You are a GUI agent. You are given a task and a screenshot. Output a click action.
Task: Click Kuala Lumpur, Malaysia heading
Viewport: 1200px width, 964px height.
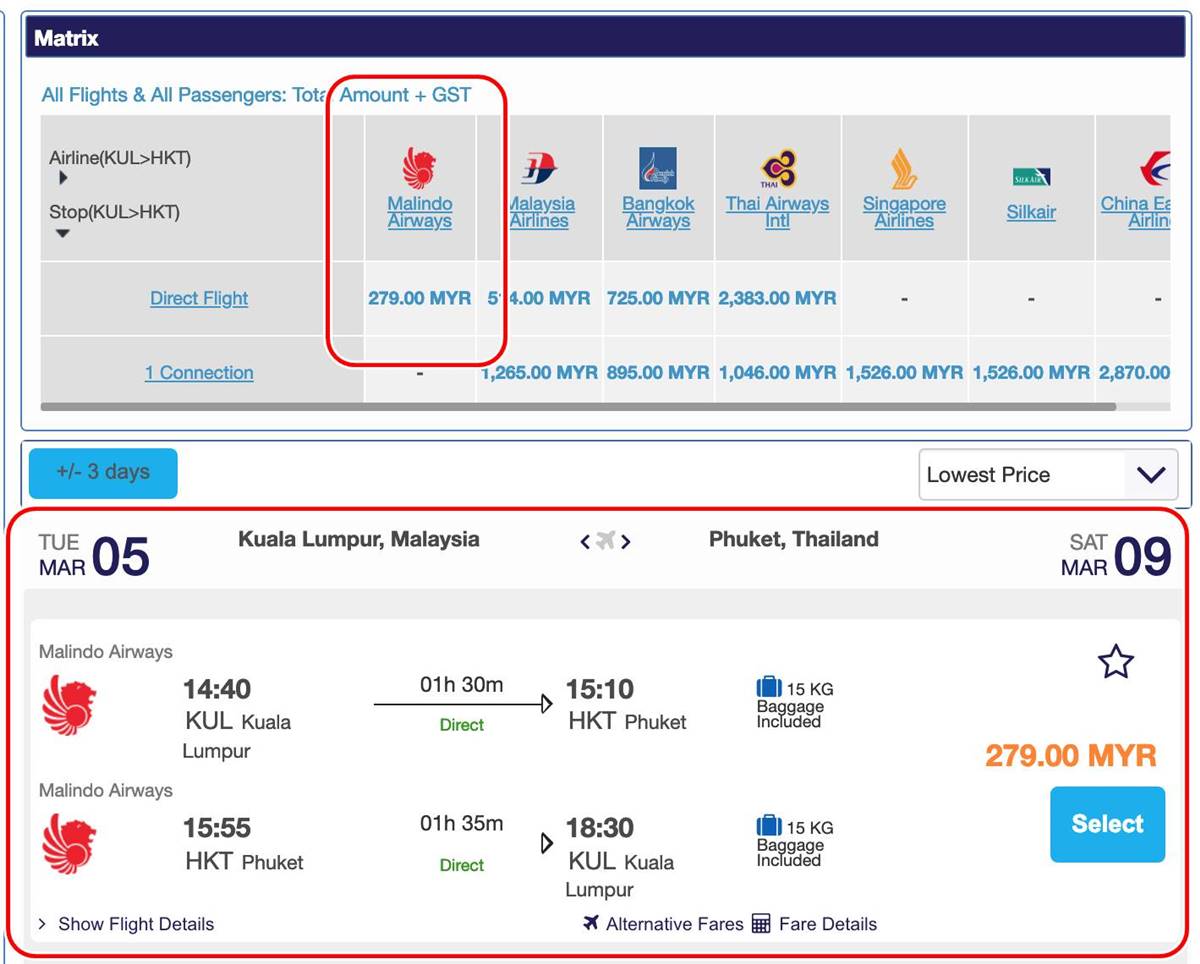[359, 539]
